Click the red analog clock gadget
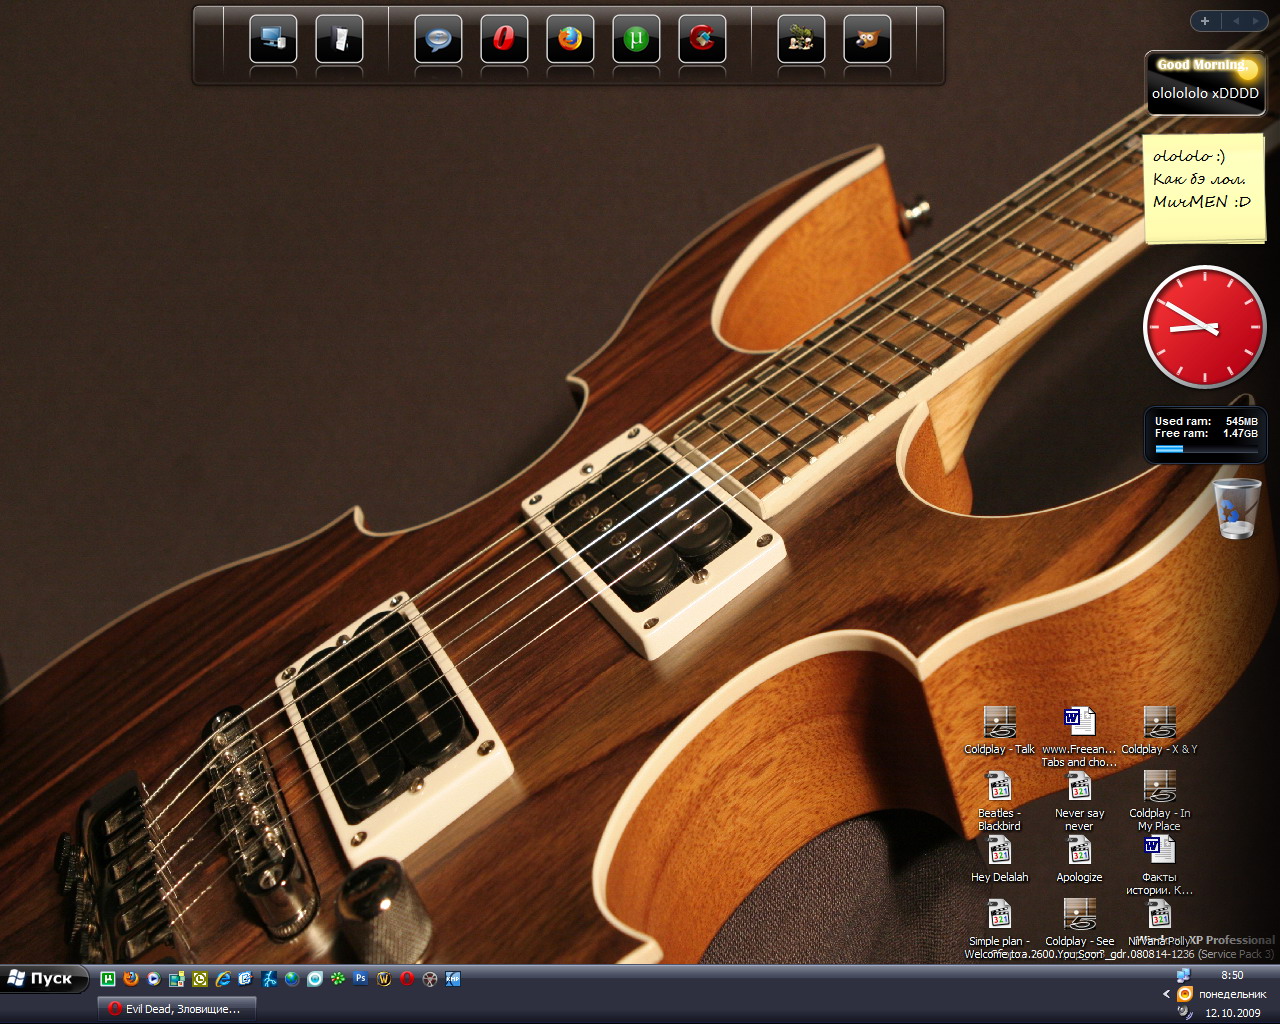The image size is (1280, 1024). point(1204,327)
